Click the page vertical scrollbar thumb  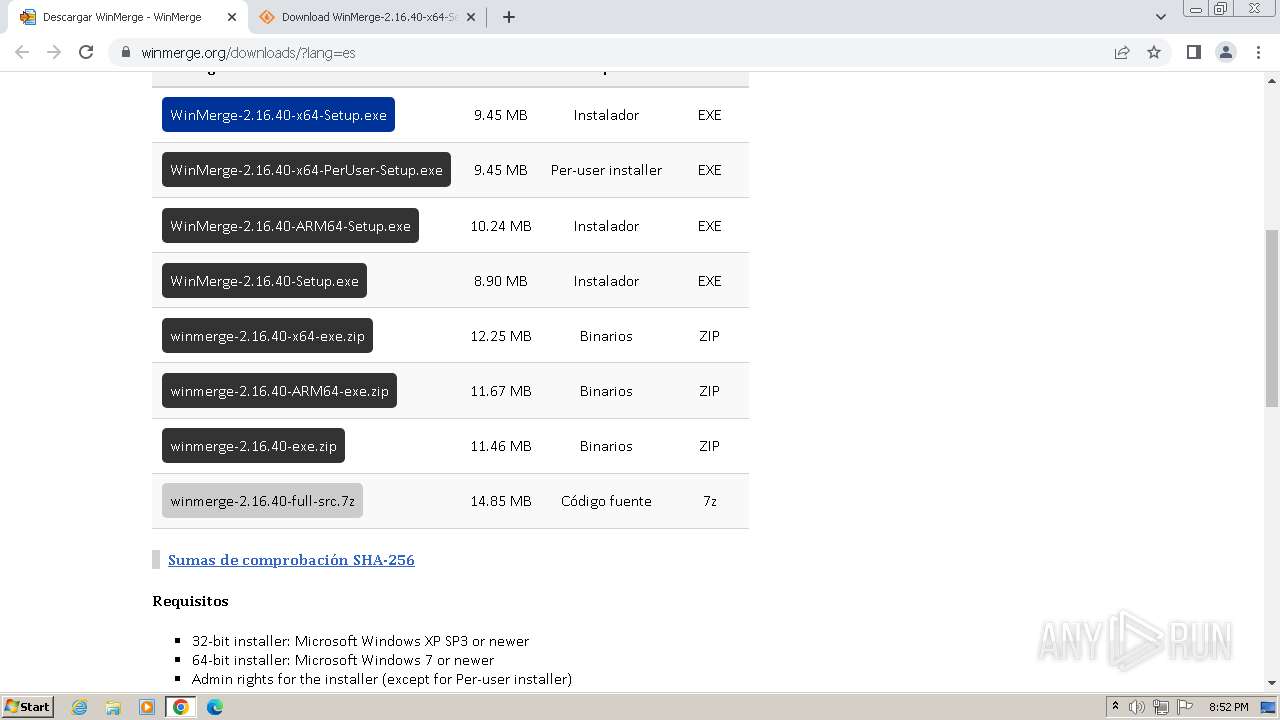click(1272, 318)
